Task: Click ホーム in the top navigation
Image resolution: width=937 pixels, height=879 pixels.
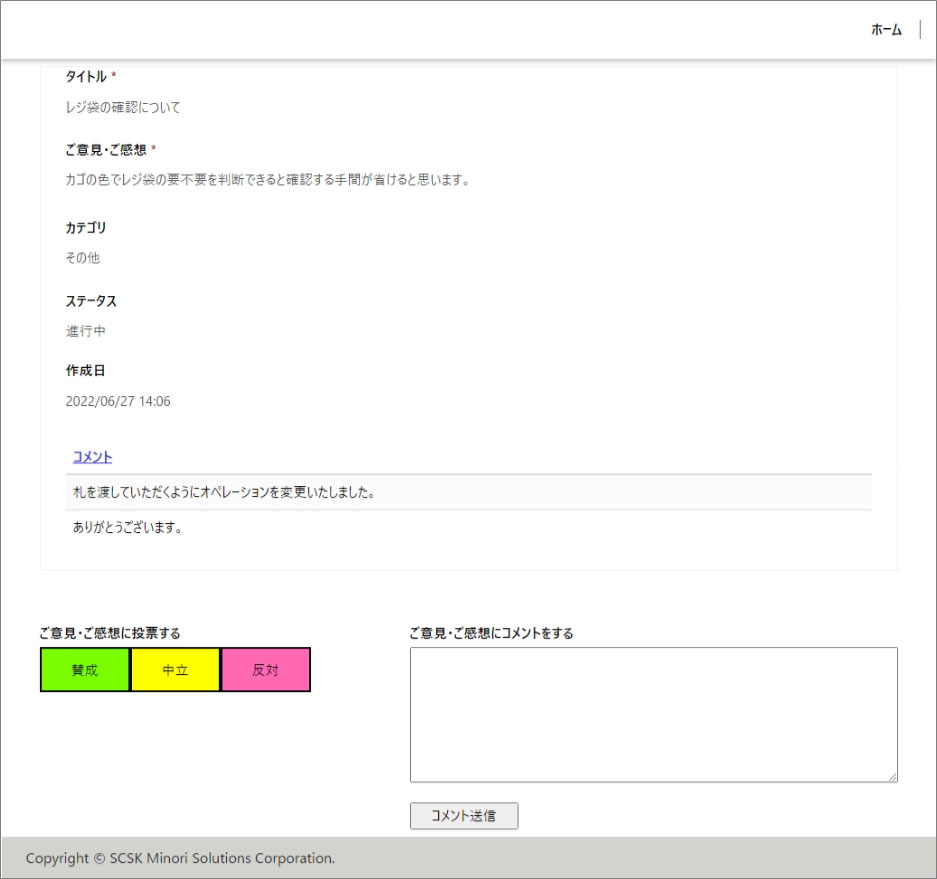Action: (886, 30)
